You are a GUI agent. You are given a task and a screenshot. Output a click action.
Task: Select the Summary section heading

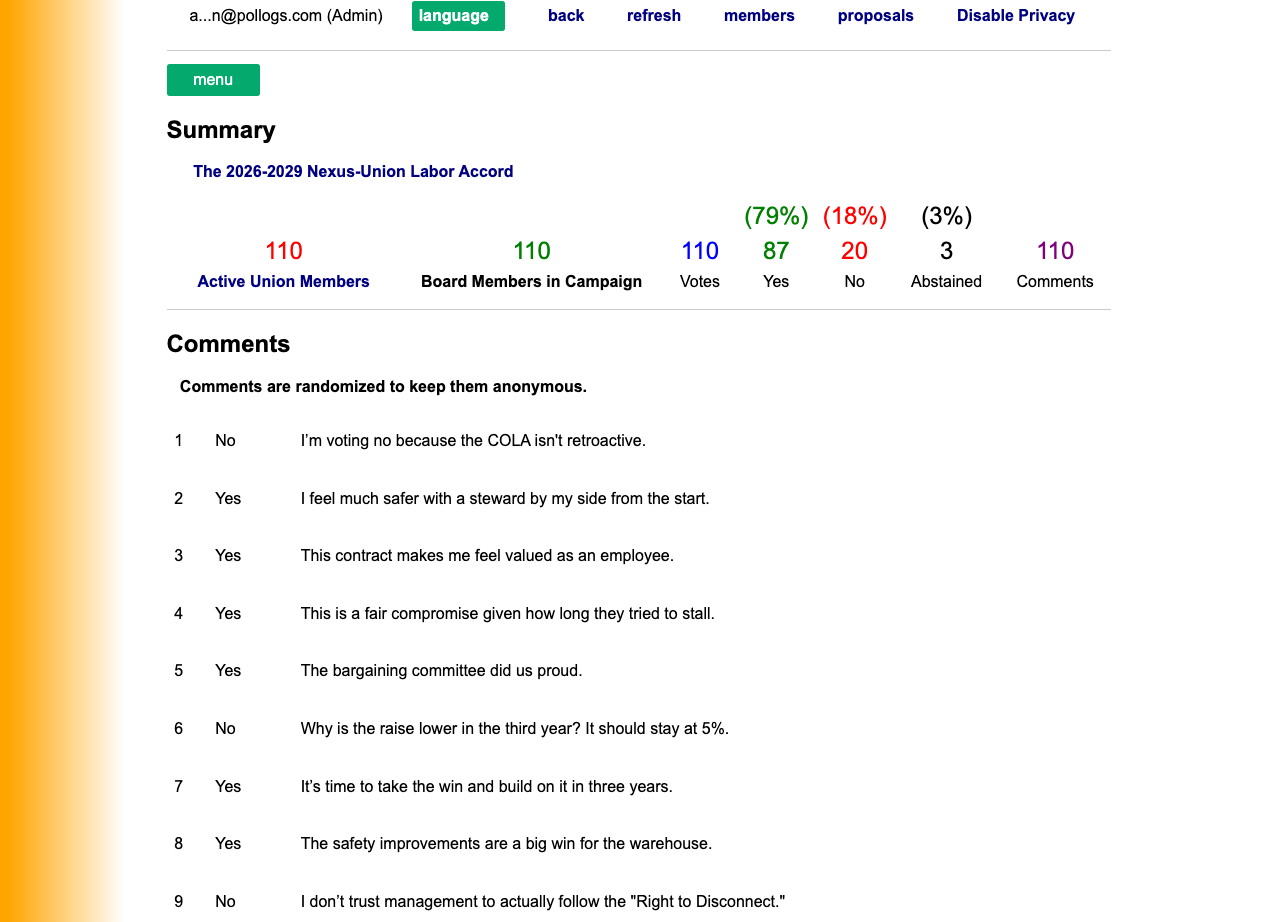pos(221,130)
